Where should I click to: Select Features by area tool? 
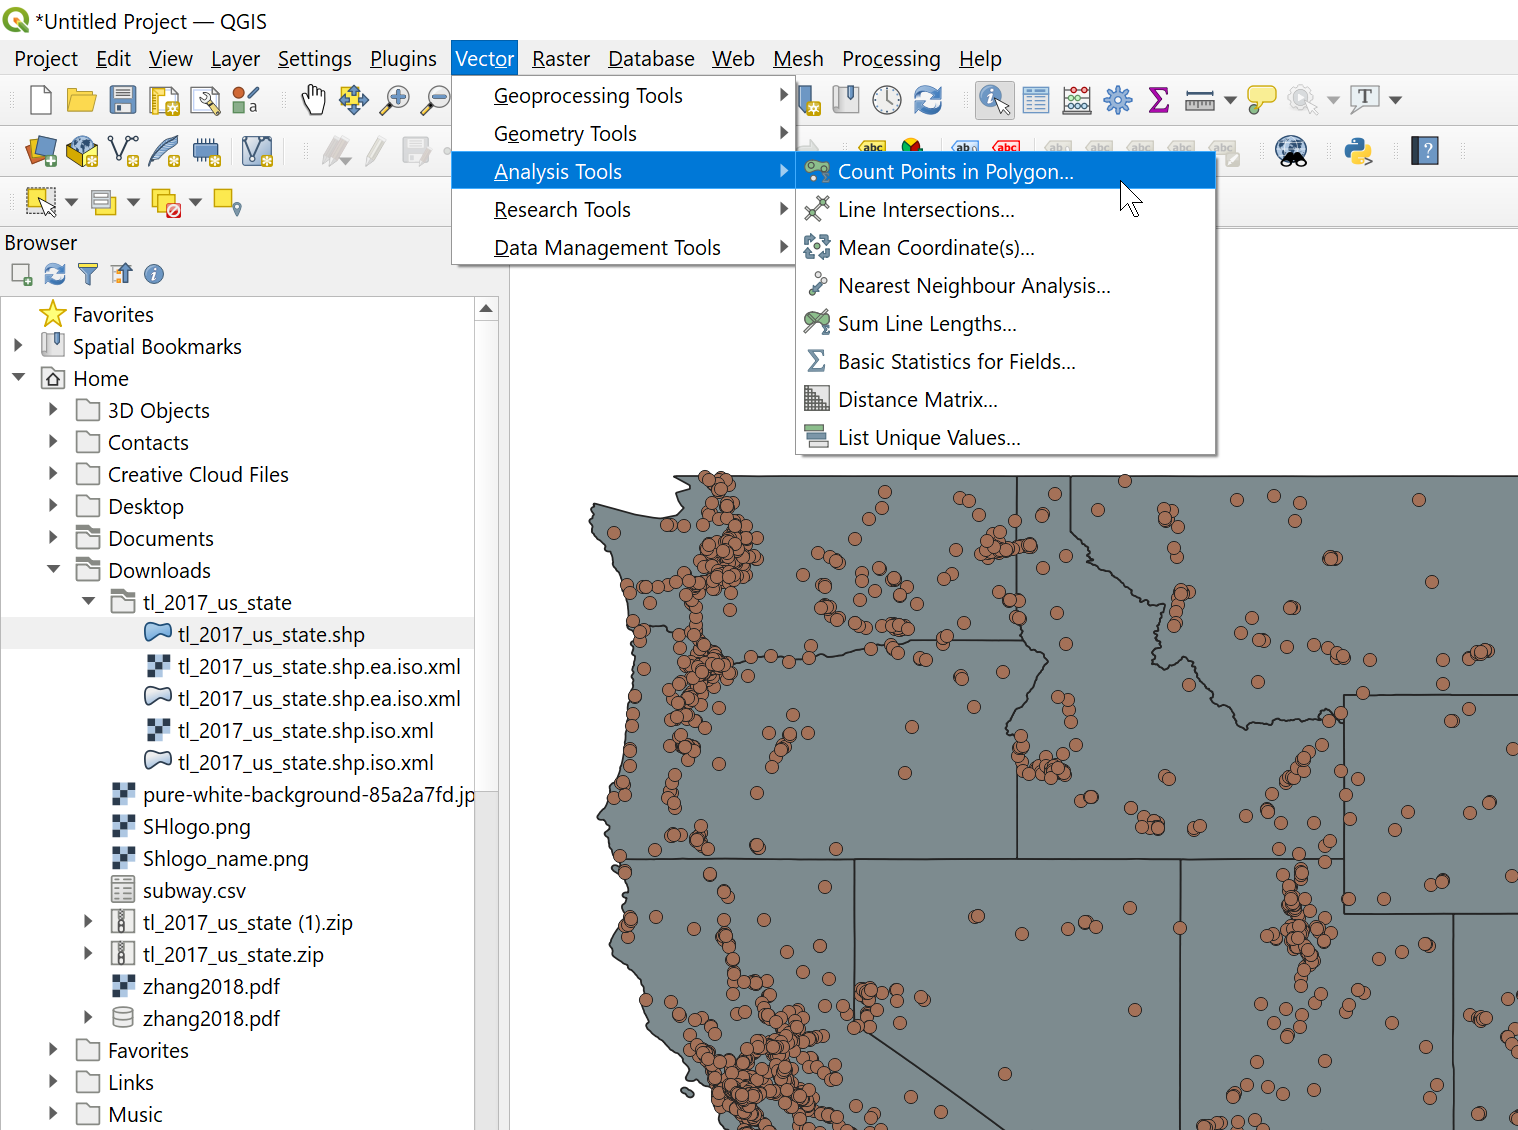[41, 202]
